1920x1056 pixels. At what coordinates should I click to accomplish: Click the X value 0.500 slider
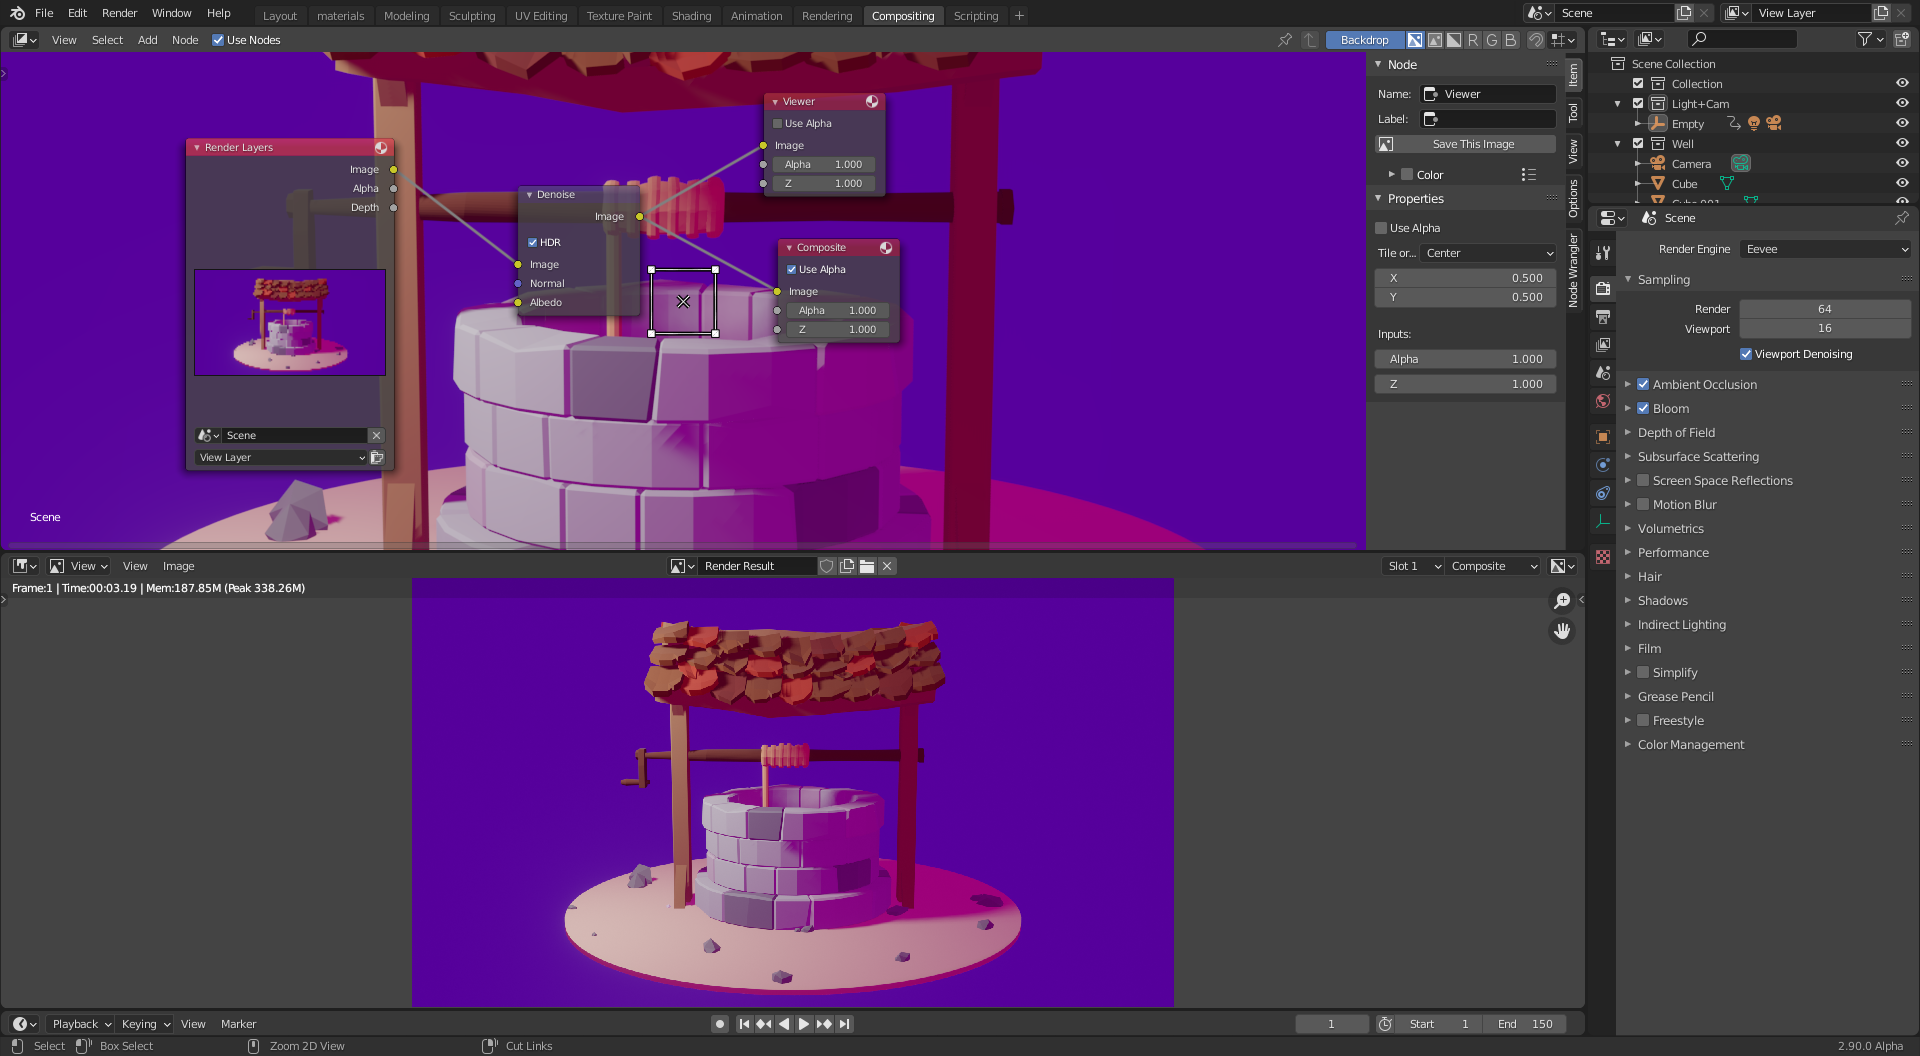pyautogui.click(x=1465, y=278)
